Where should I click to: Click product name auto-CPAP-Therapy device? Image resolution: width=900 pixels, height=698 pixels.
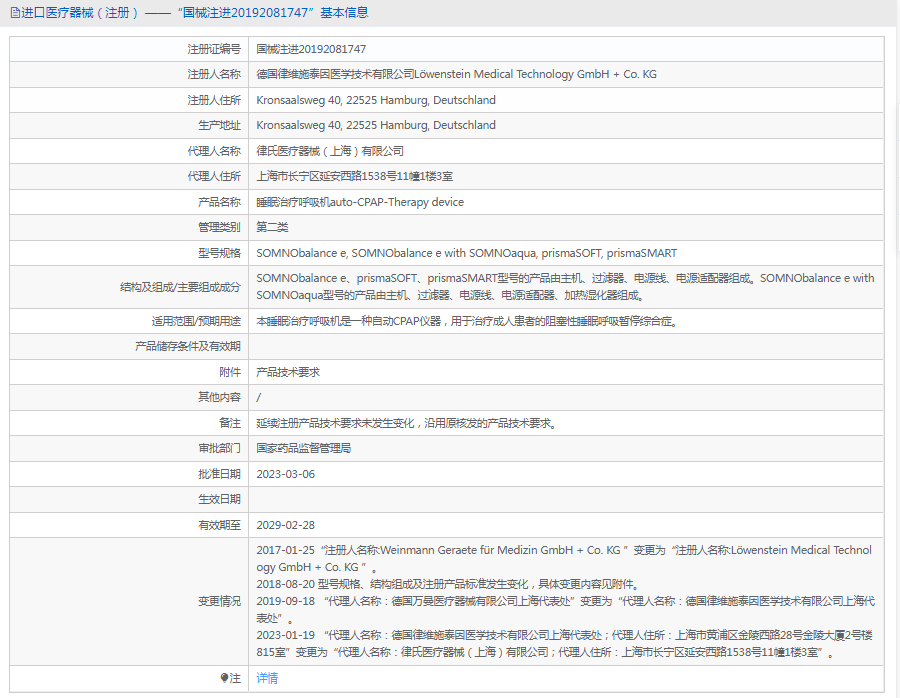coord(360,202)
